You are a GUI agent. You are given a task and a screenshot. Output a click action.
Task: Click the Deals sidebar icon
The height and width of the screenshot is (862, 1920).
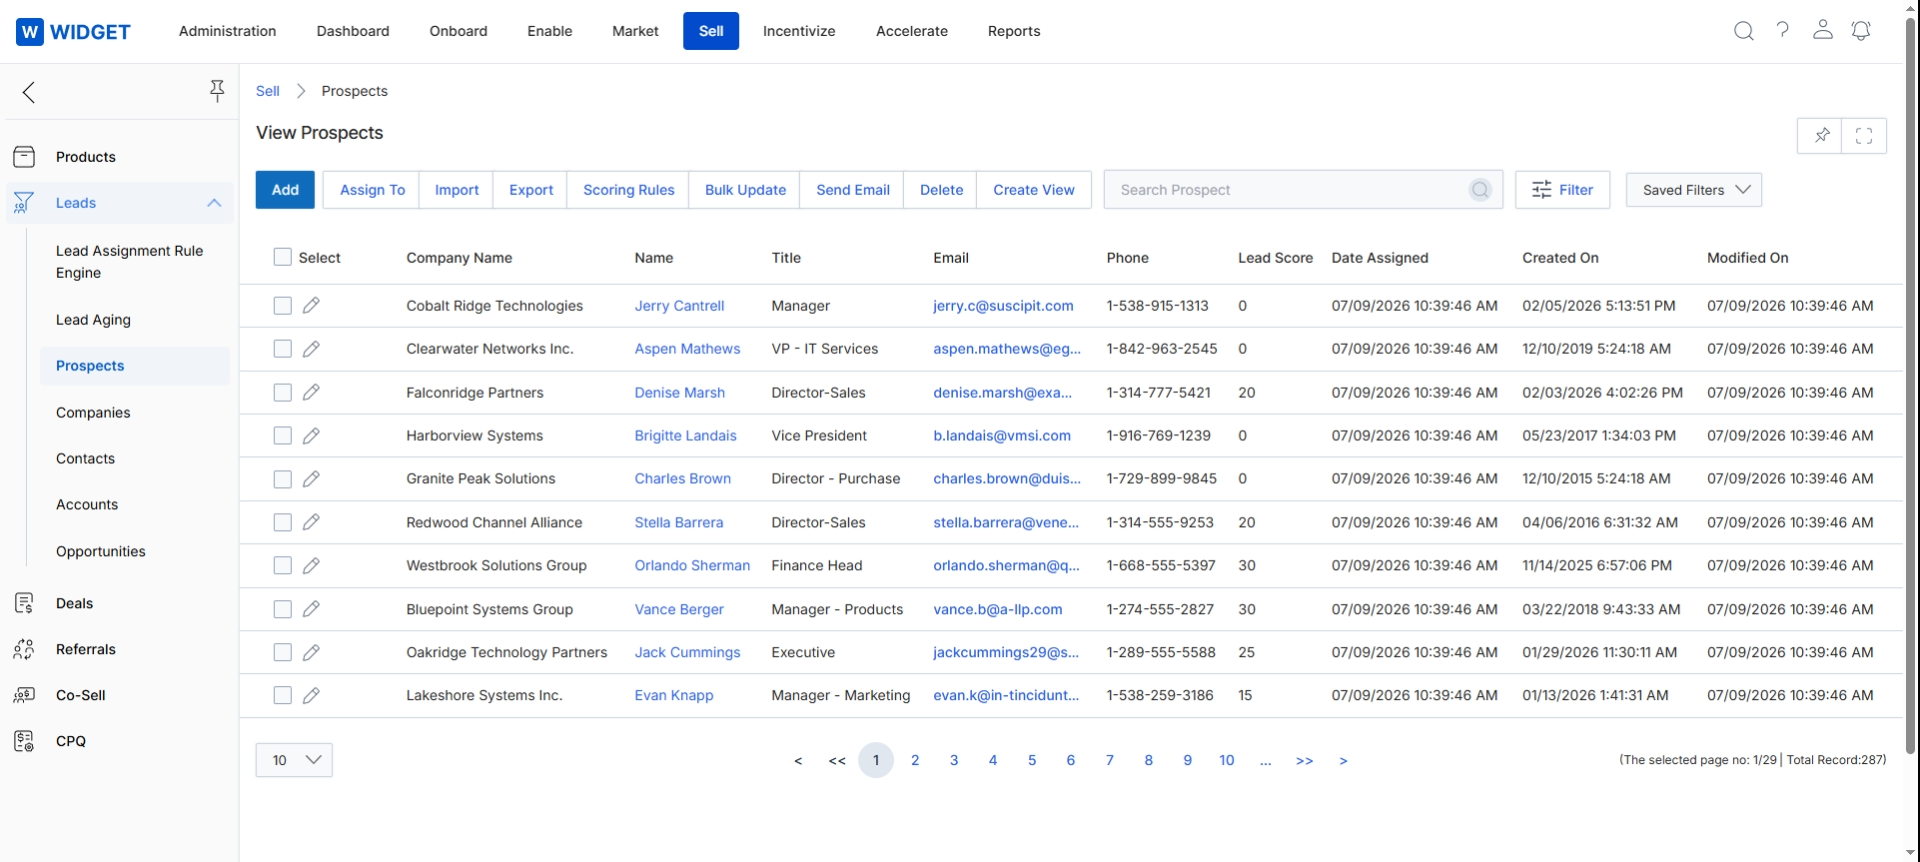pyautogui.click(x=24, y=603)
